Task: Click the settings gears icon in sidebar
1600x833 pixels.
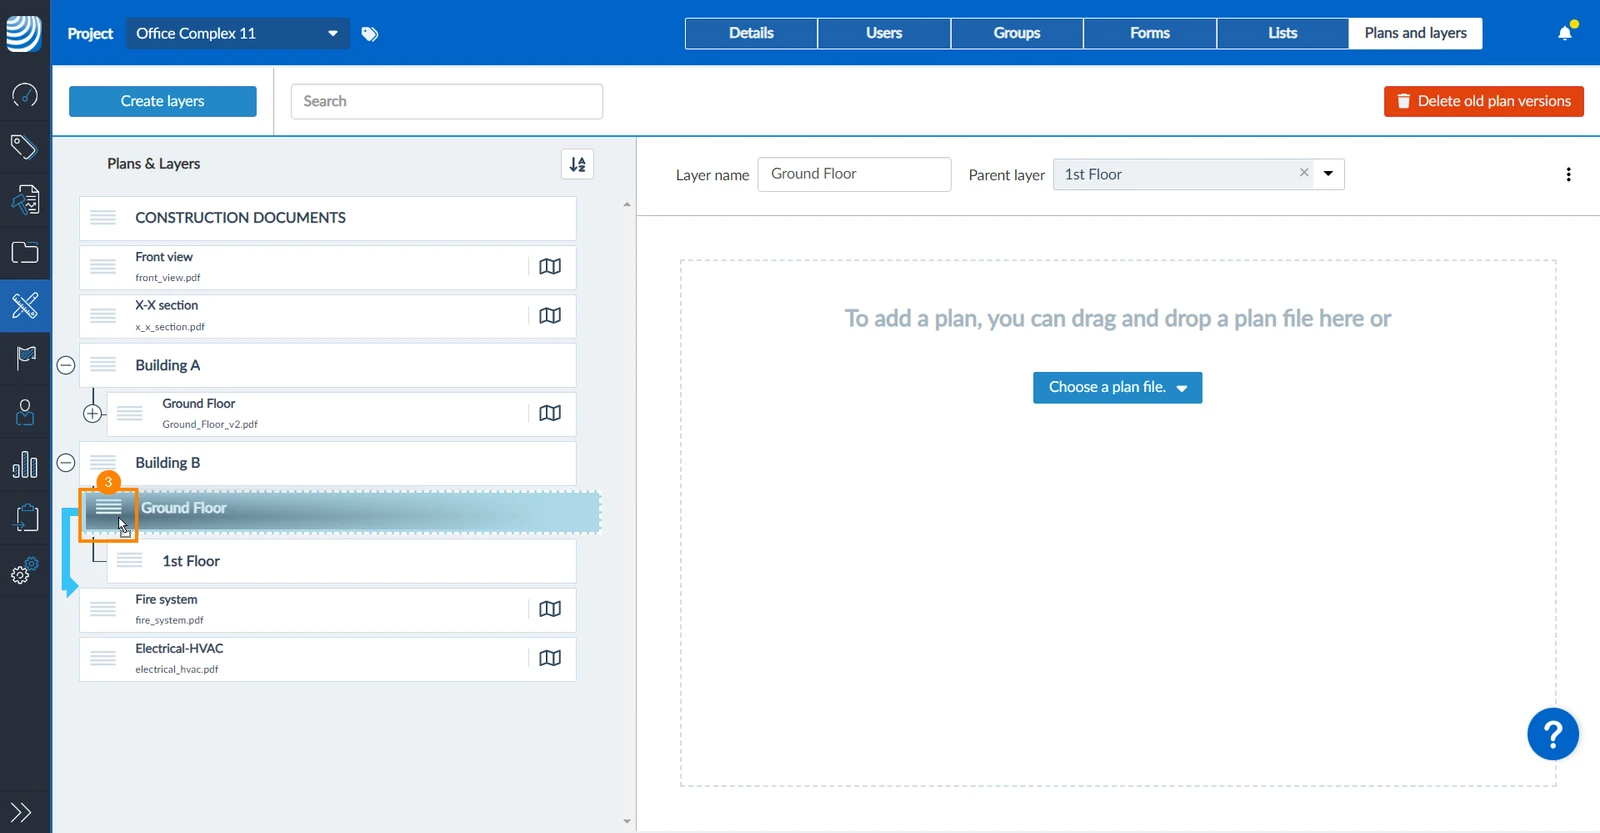Action: click(x=25, y=571)
